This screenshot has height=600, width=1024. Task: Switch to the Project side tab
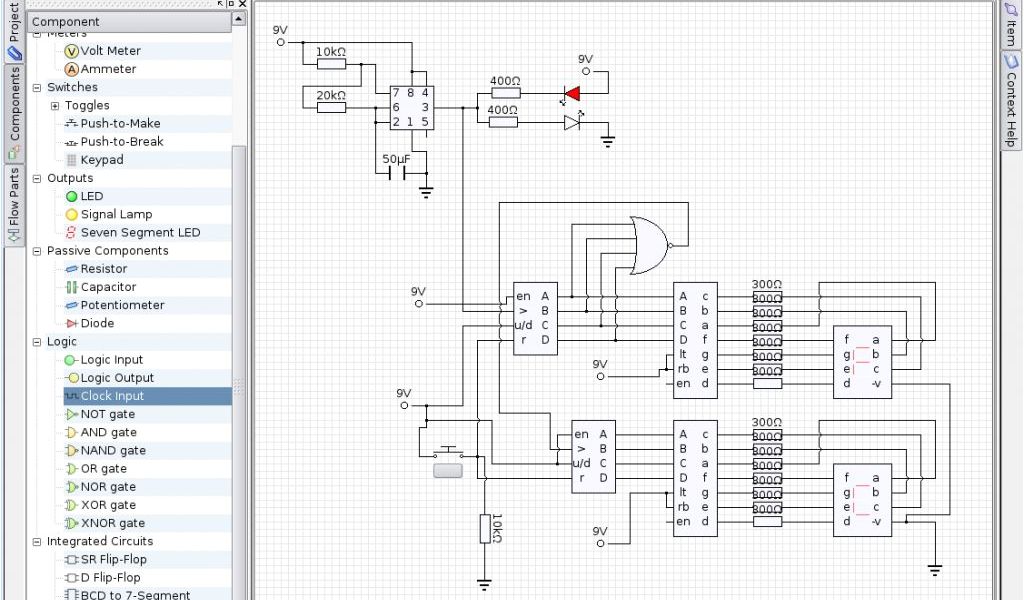pos(13,32)
